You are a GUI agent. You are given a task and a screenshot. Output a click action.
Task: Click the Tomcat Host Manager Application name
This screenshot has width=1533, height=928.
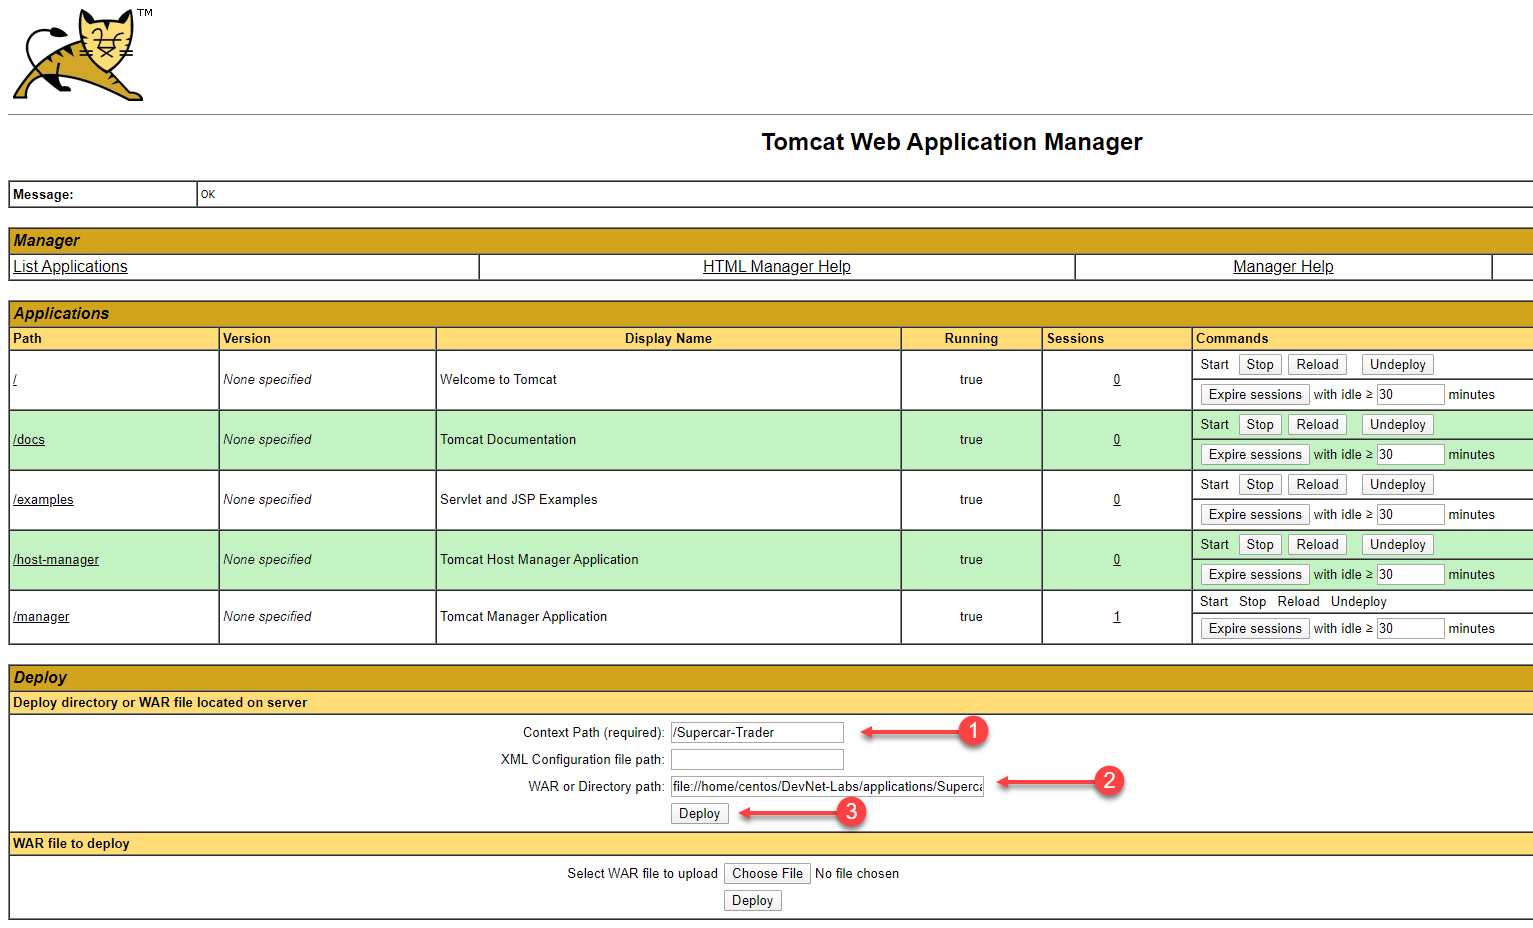(x=539, y=560)
